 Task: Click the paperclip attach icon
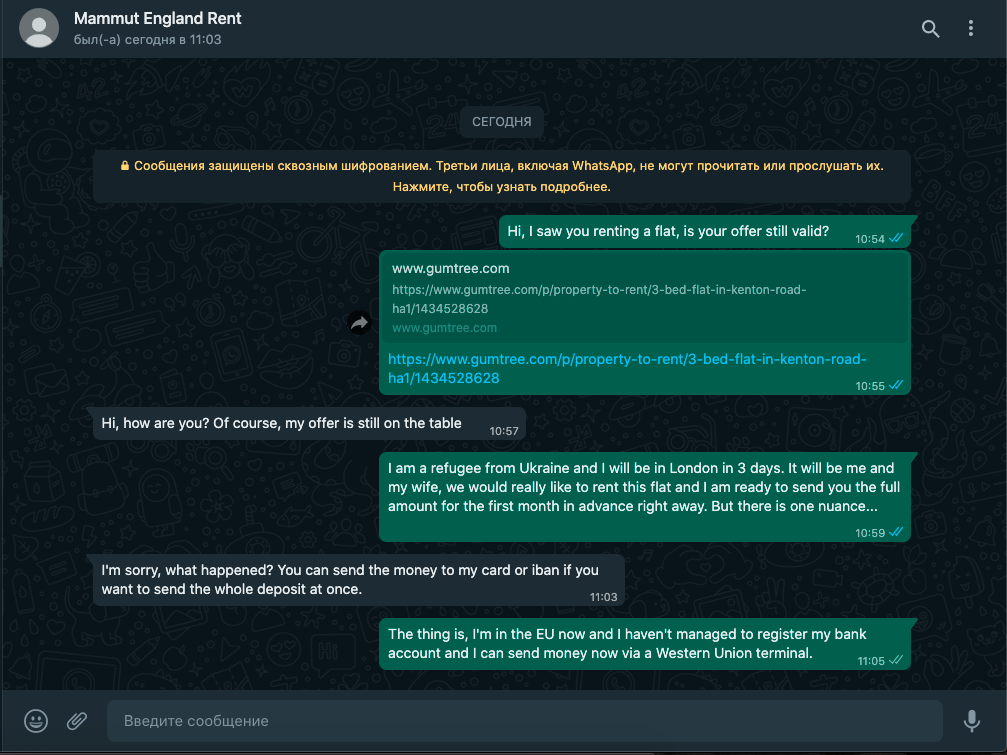(77, 720)
